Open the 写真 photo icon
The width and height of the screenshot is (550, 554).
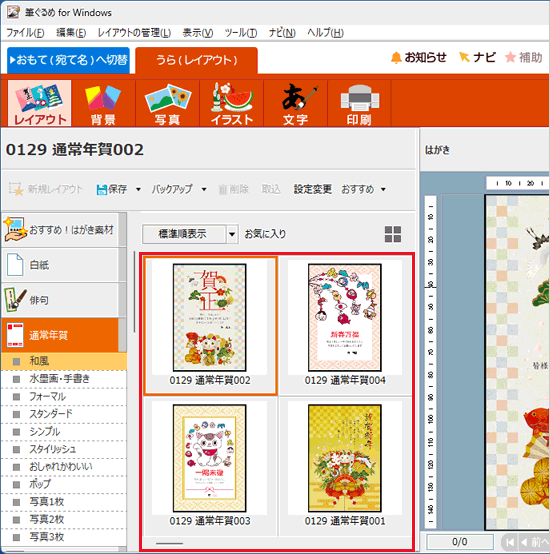click(x=167, y=103)
